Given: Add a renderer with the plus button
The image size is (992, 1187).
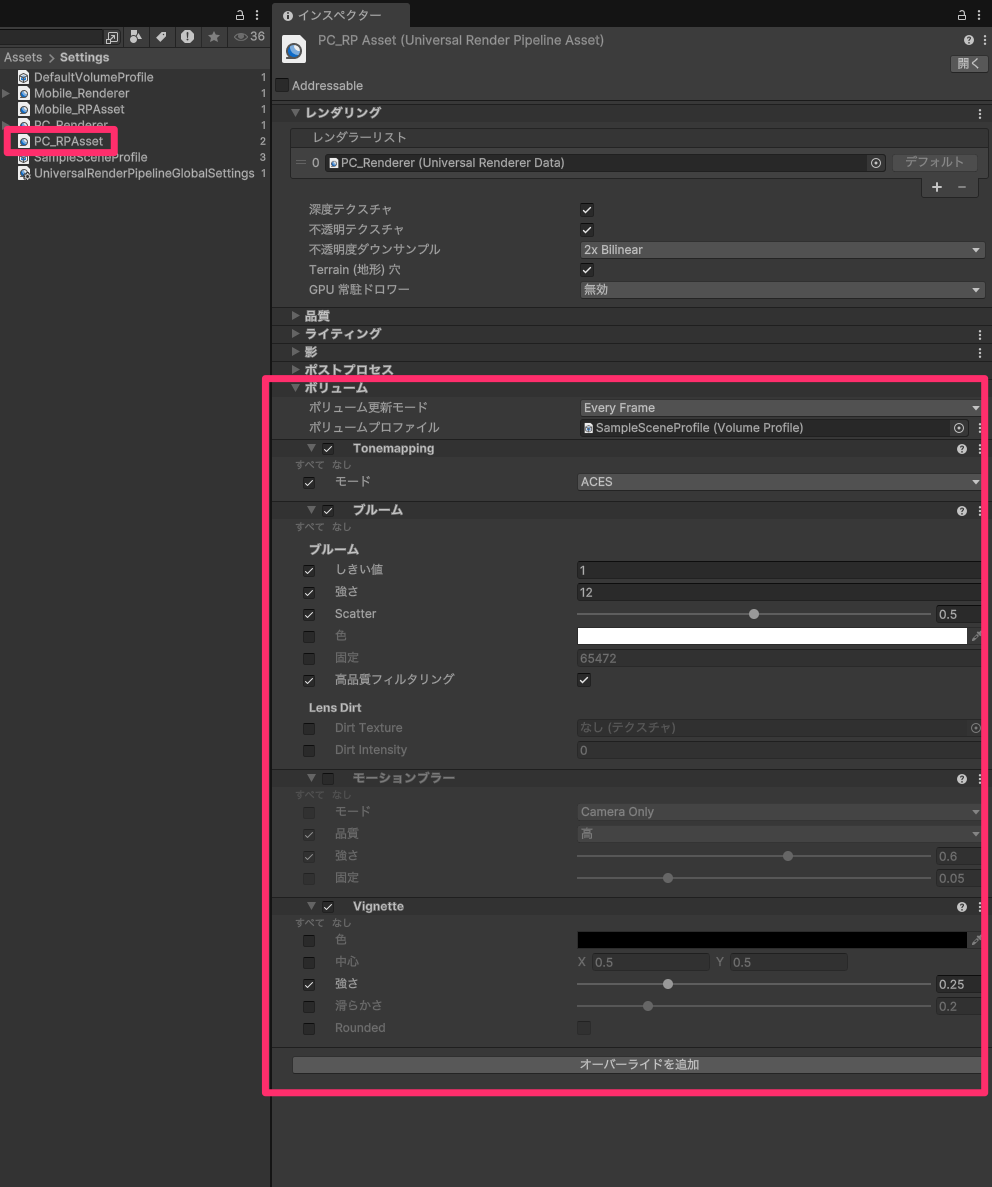Looking at the screenshot, I should (x=937, y=187).
